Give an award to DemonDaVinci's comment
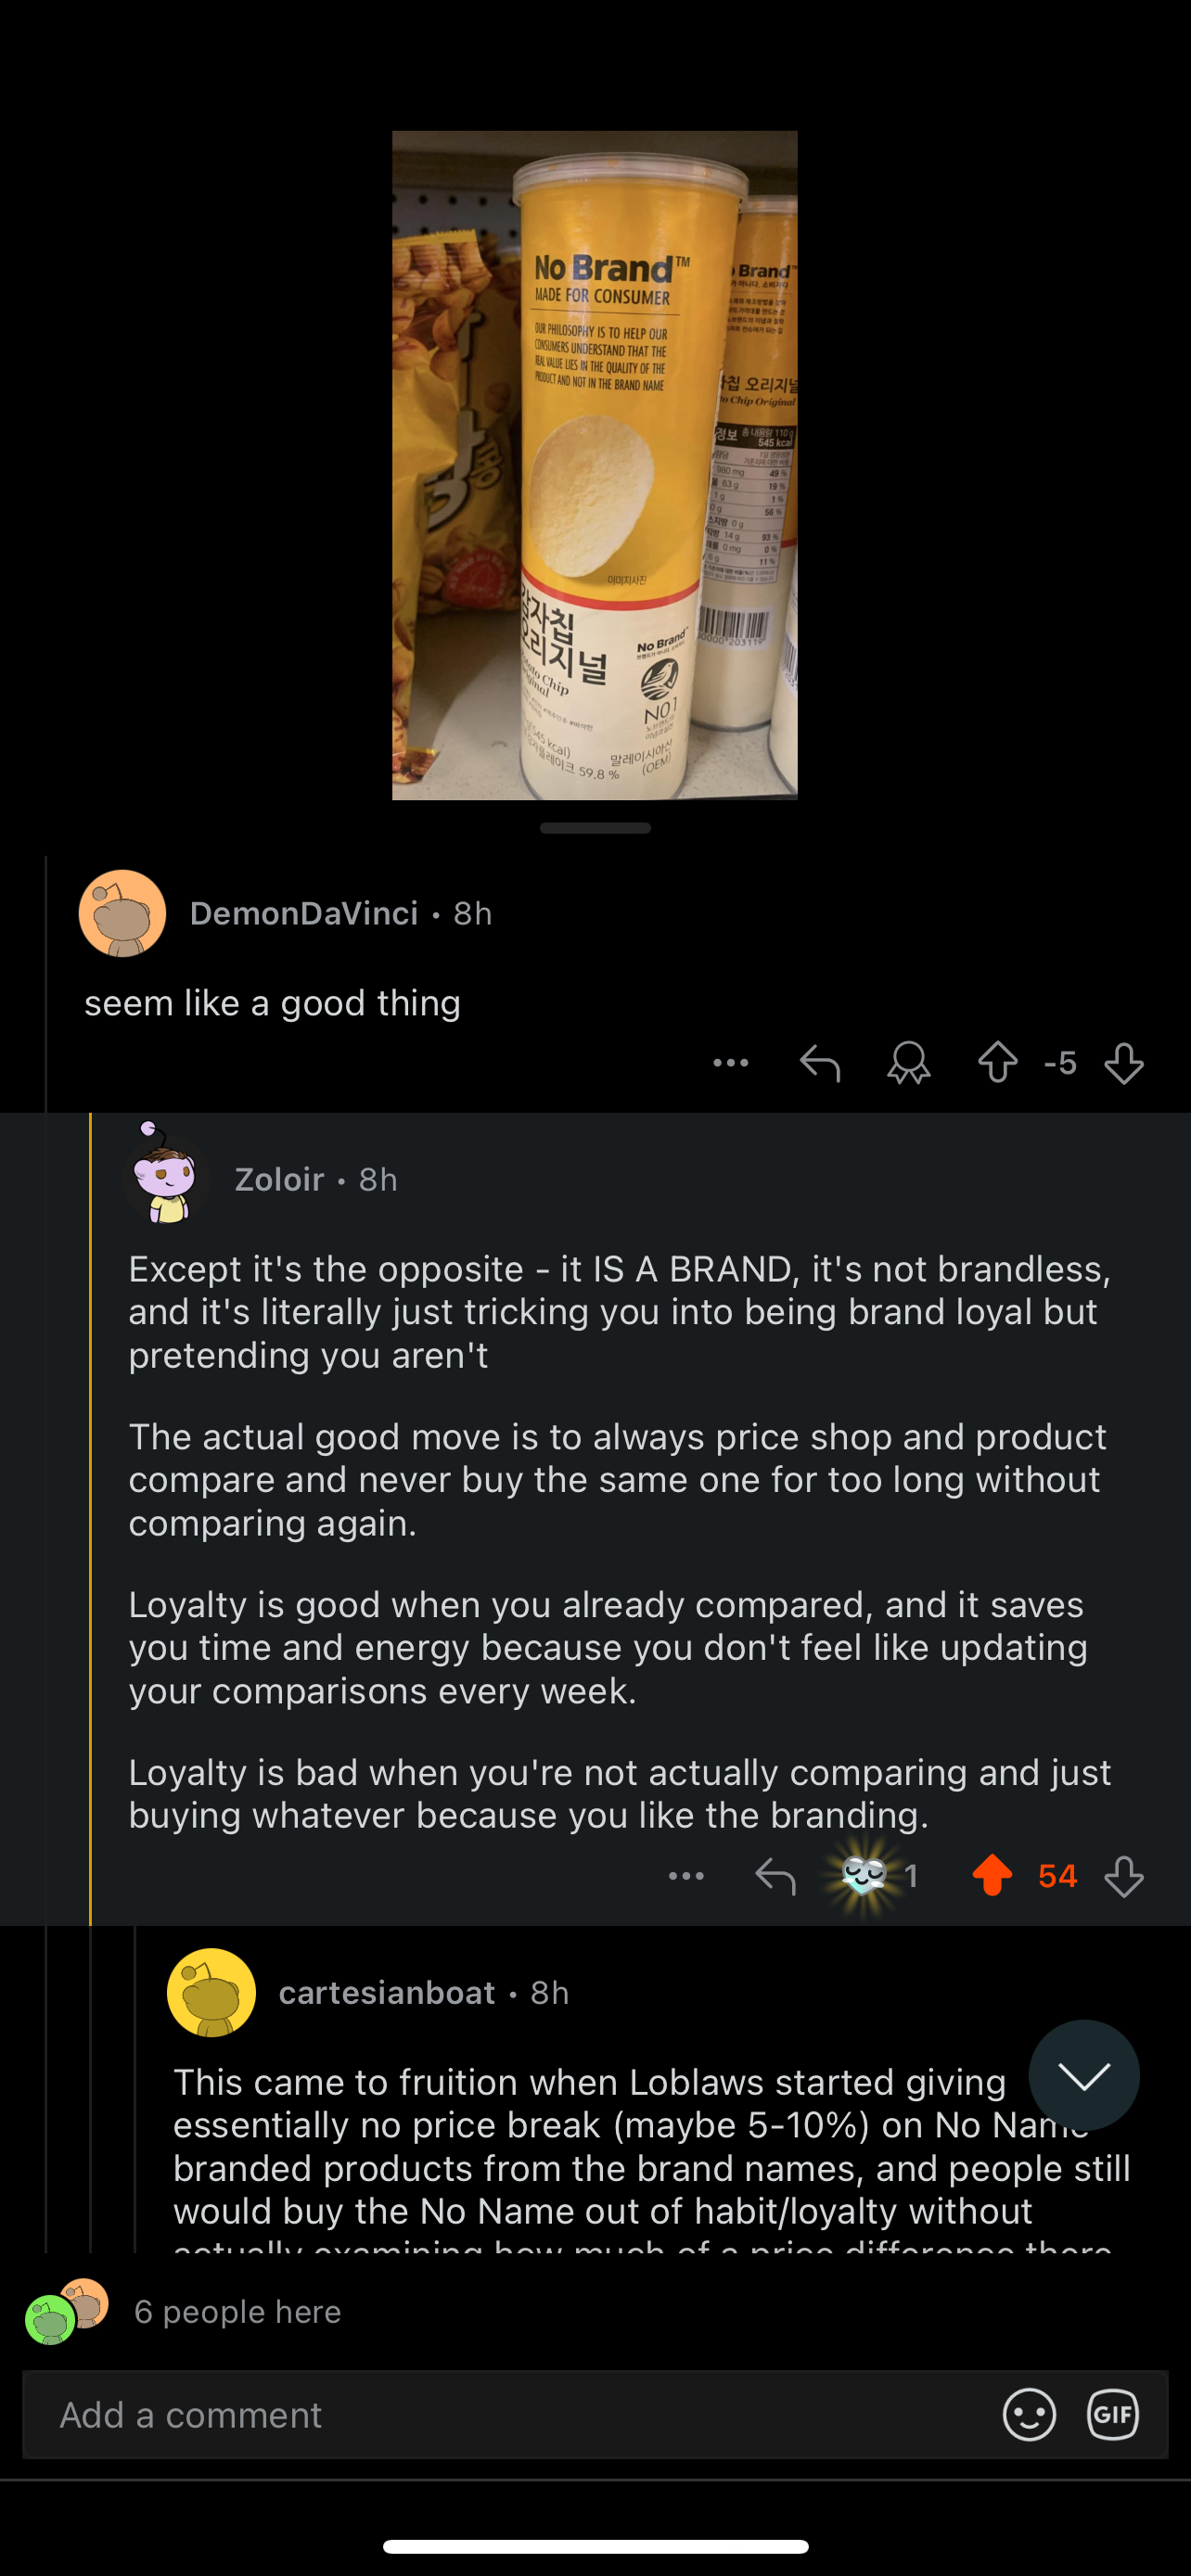The image size is (1191, 2576). tap(908, 1062)
